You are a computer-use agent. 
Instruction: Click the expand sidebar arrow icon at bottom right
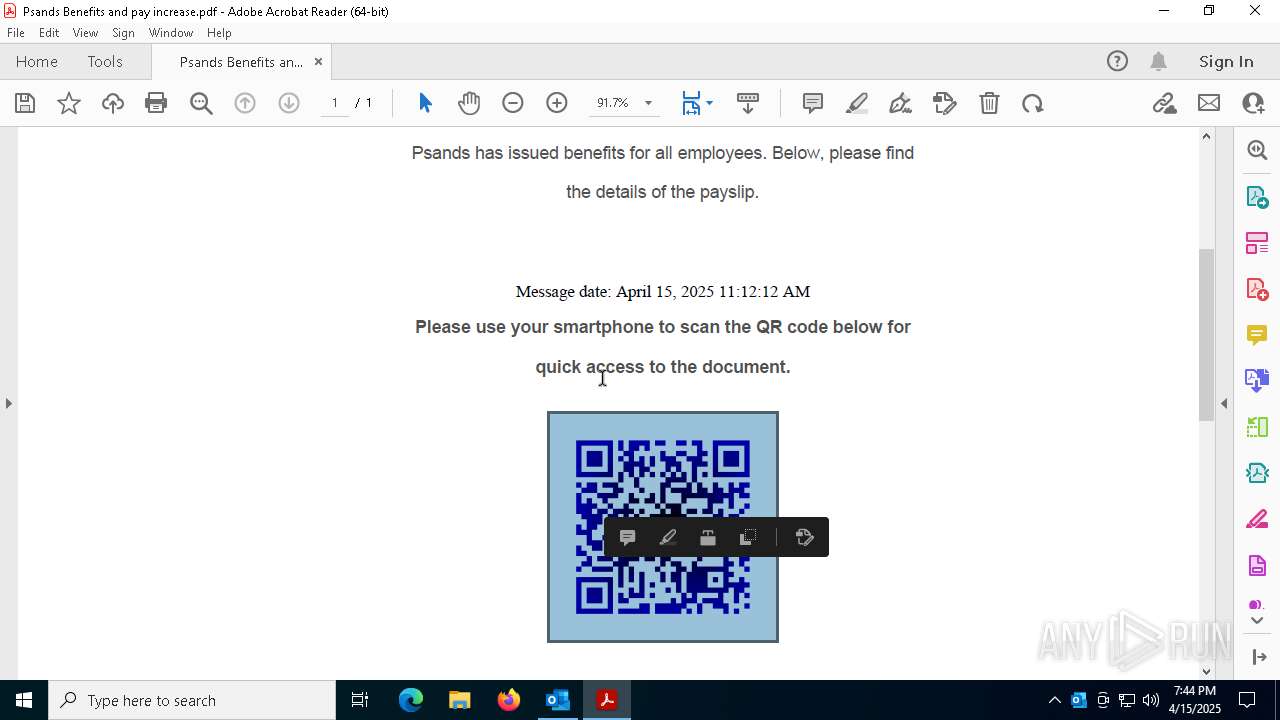tap(1259, 657)
